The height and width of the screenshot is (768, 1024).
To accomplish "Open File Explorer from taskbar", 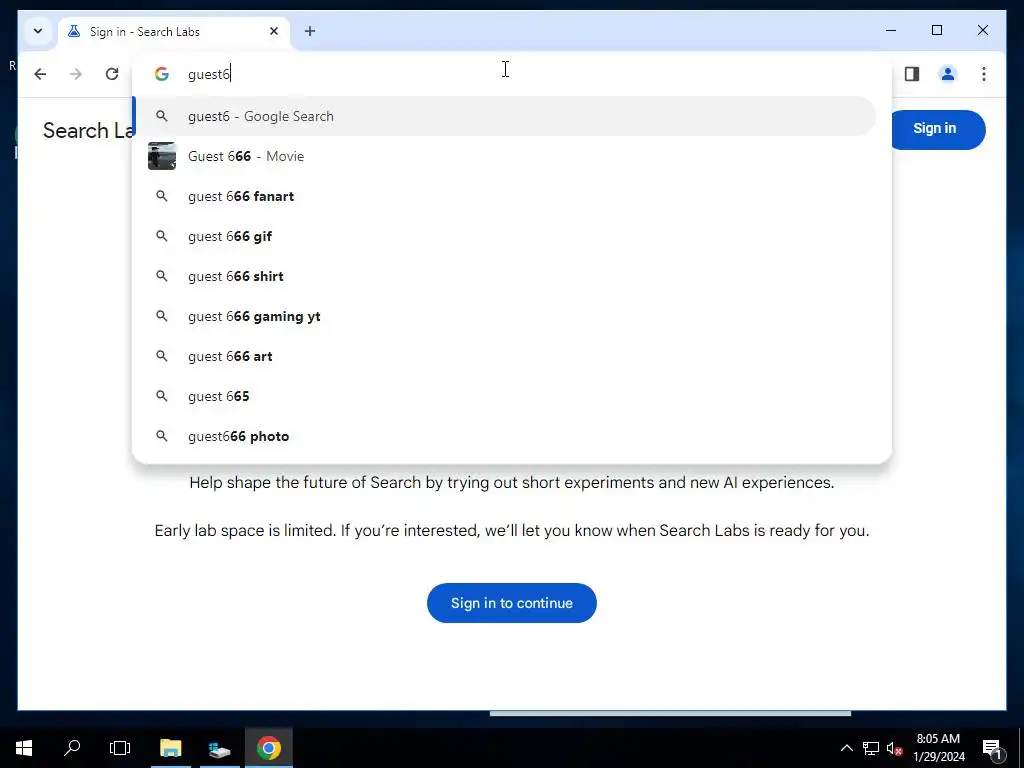I will (x=170, y=748).
